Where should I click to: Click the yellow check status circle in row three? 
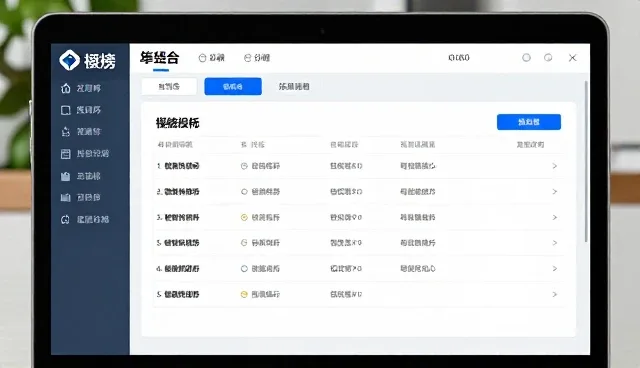tap(244, 217)
